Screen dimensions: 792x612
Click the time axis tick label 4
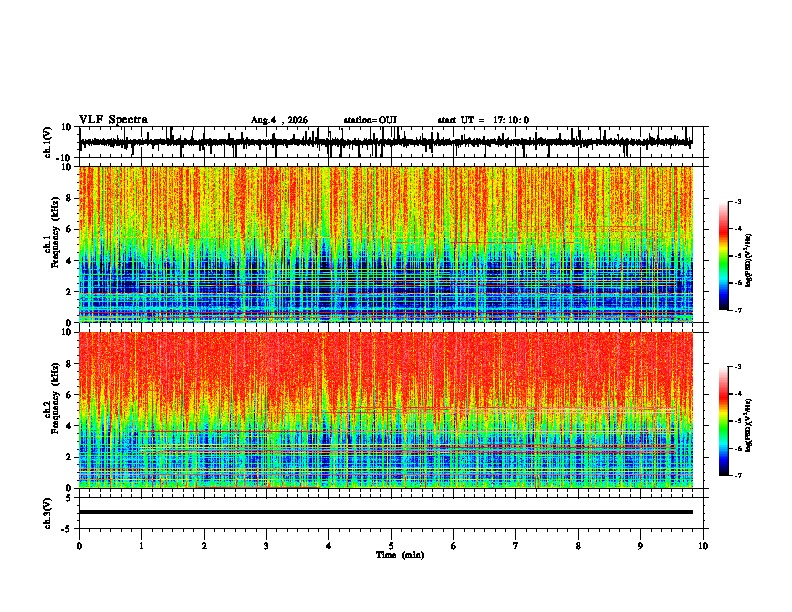[328, 546]
